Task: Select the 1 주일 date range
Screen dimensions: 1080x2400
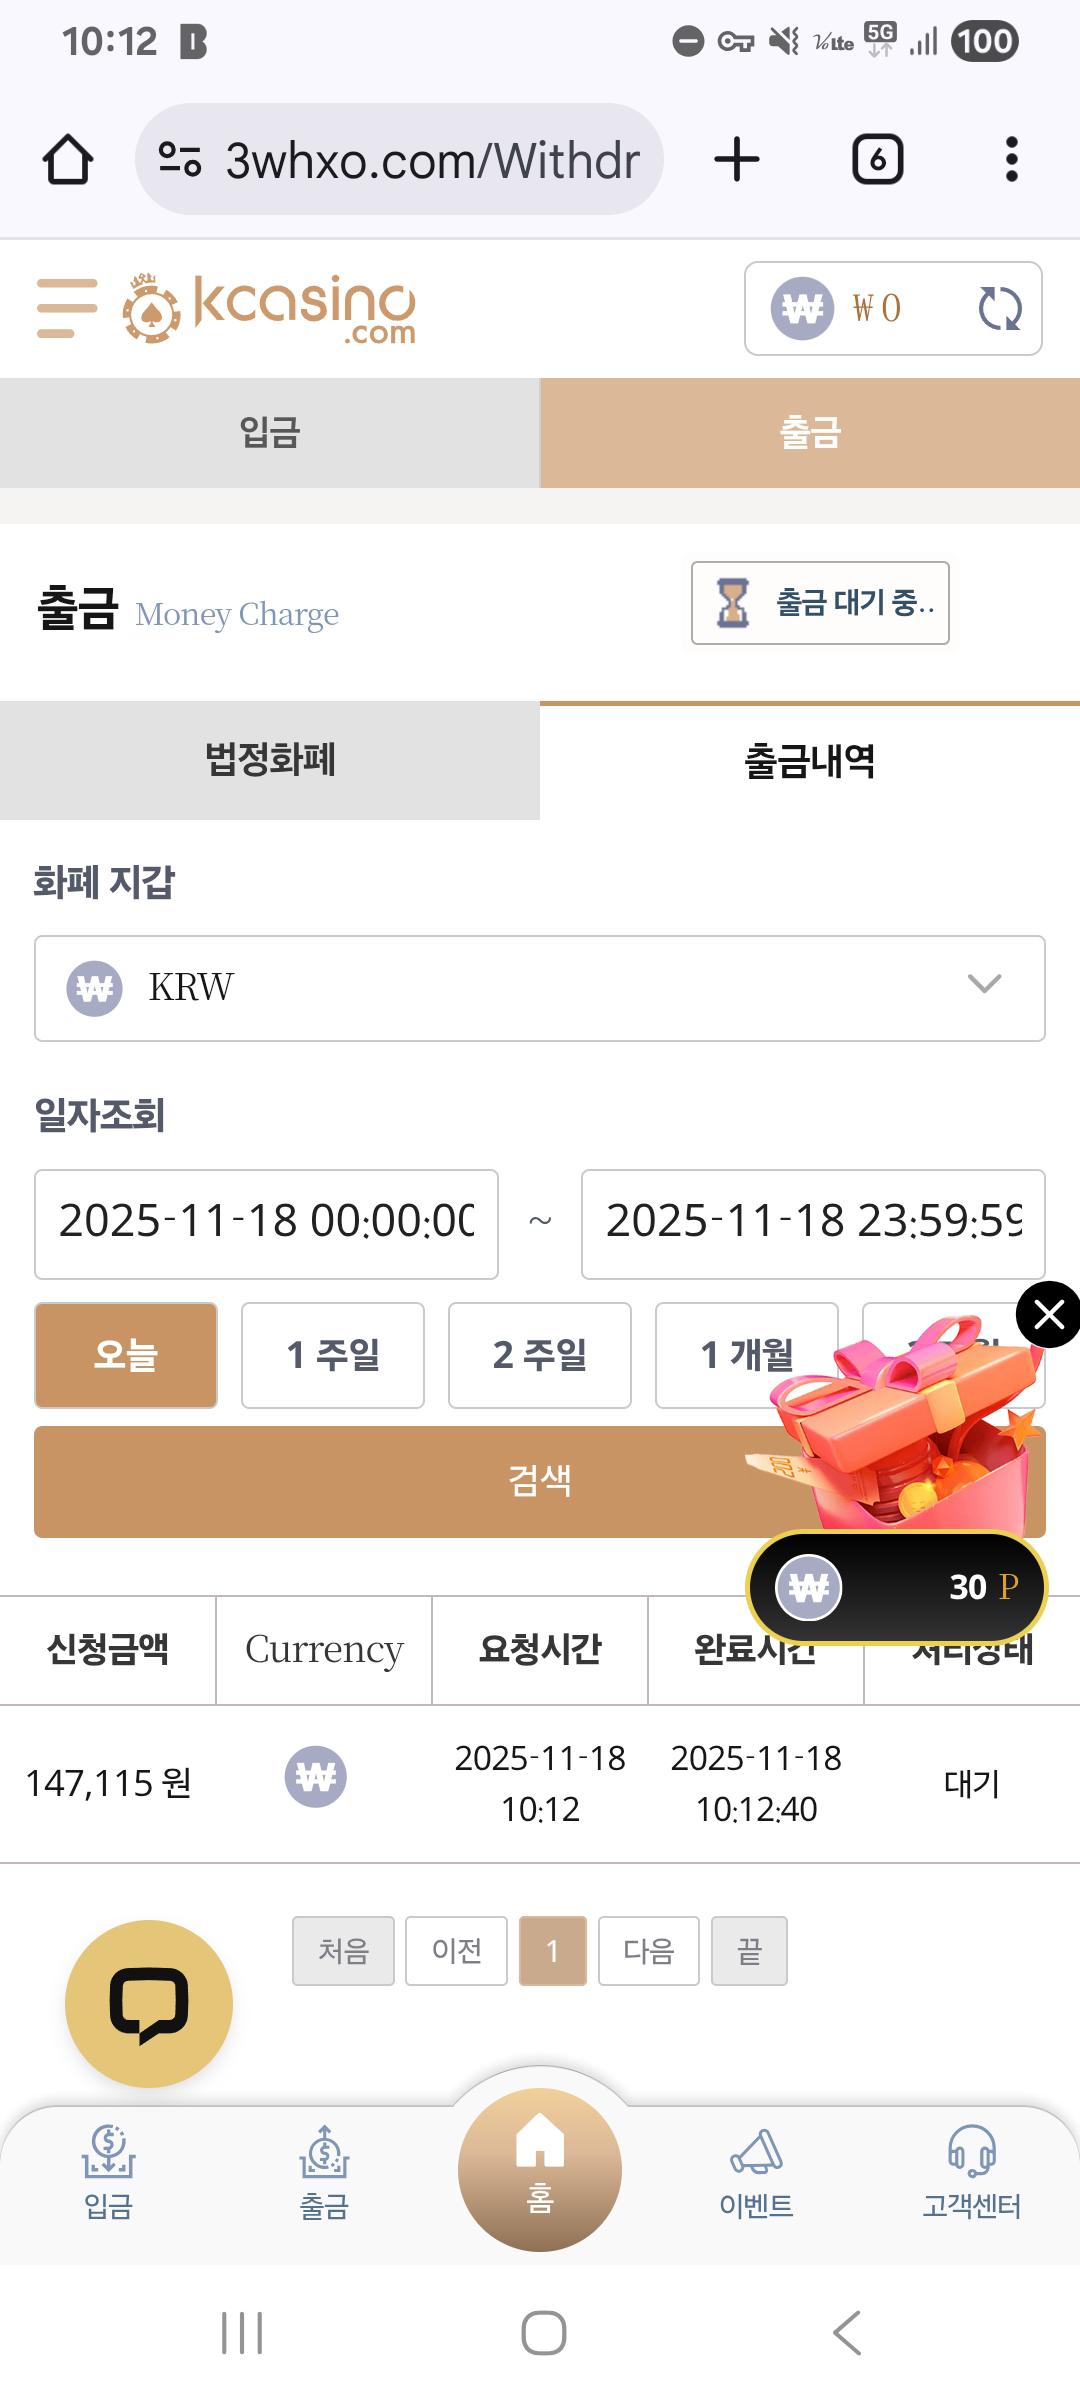Action: tap(333, 1355)
